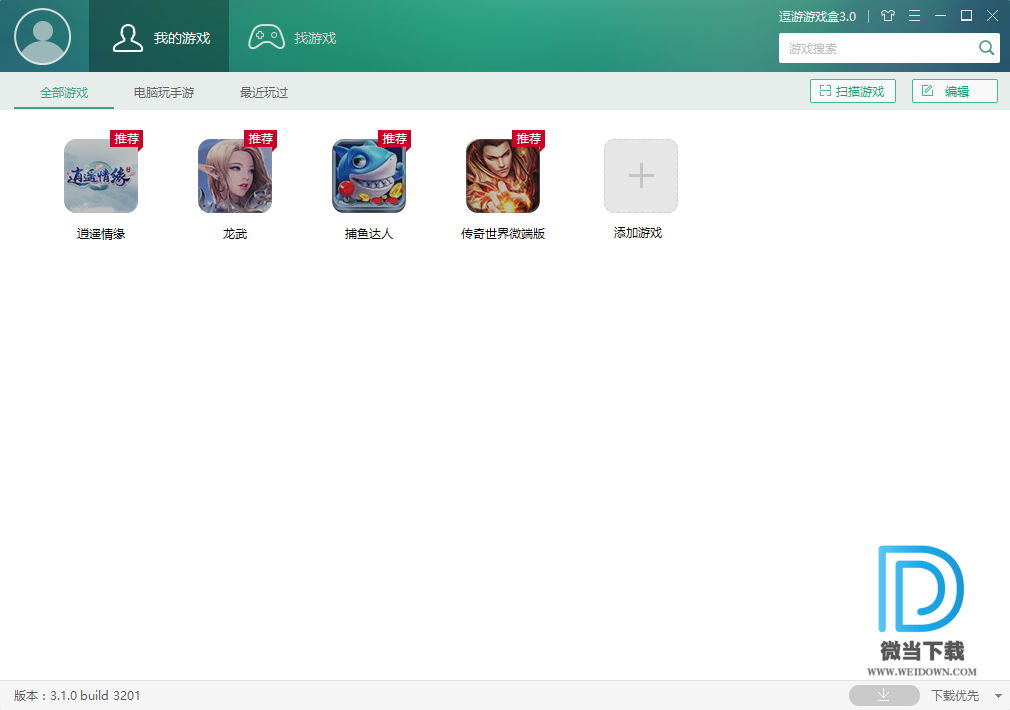Close the game box window
Viewport: 1010px width, 710px height.
tap(993, 15)
